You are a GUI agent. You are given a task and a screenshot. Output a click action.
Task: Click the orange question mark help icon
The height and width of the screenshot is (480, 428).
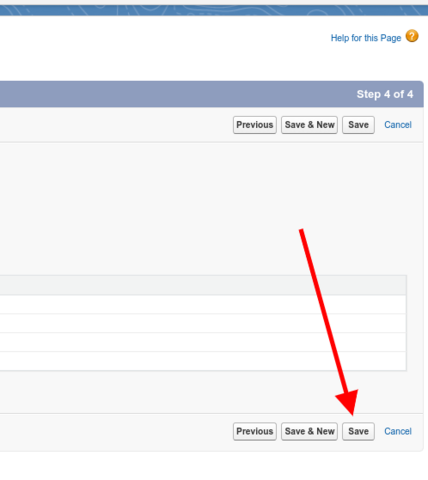(412, 36)
